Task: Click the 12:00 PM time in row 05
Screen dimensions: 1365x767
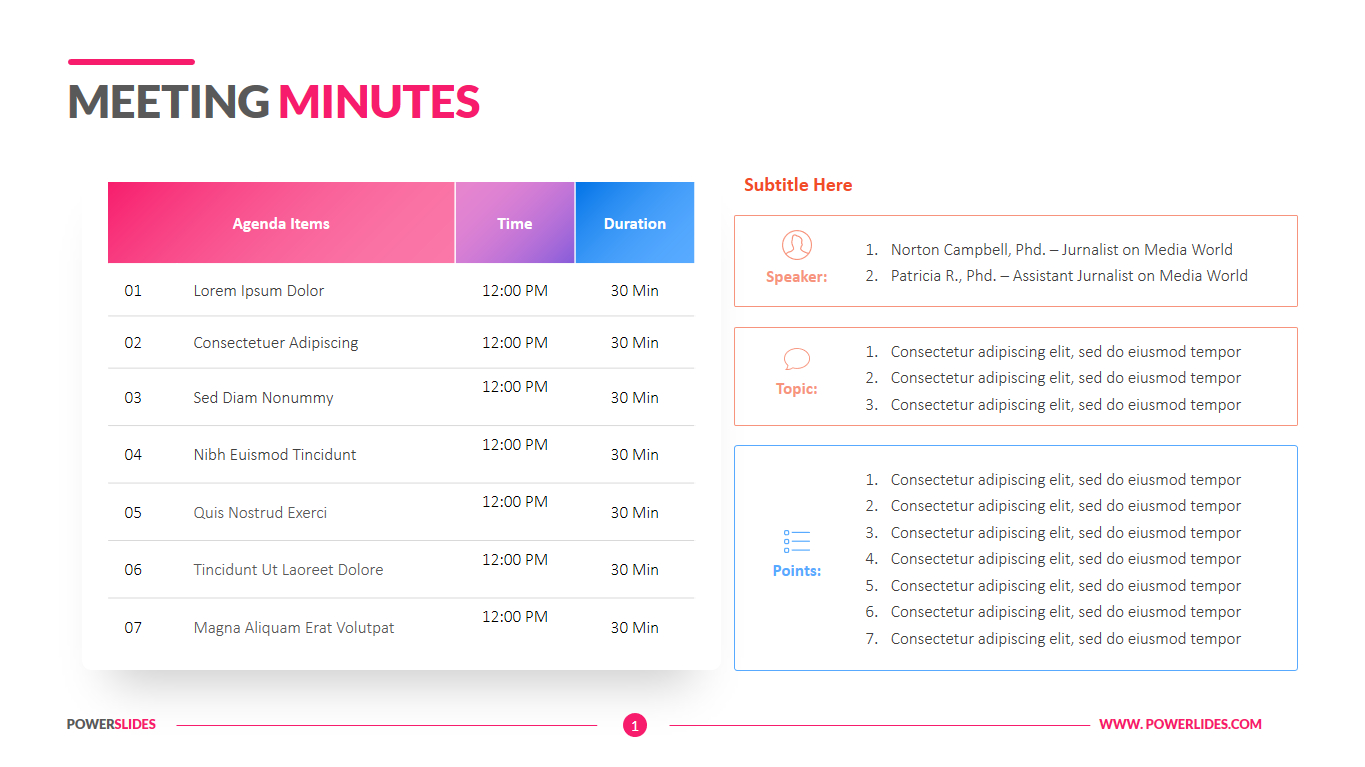Action: [x=515, y=502]
